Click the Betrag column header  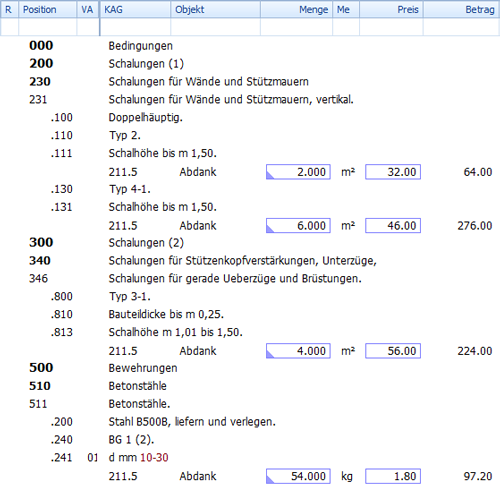click(x=461, y=9)
